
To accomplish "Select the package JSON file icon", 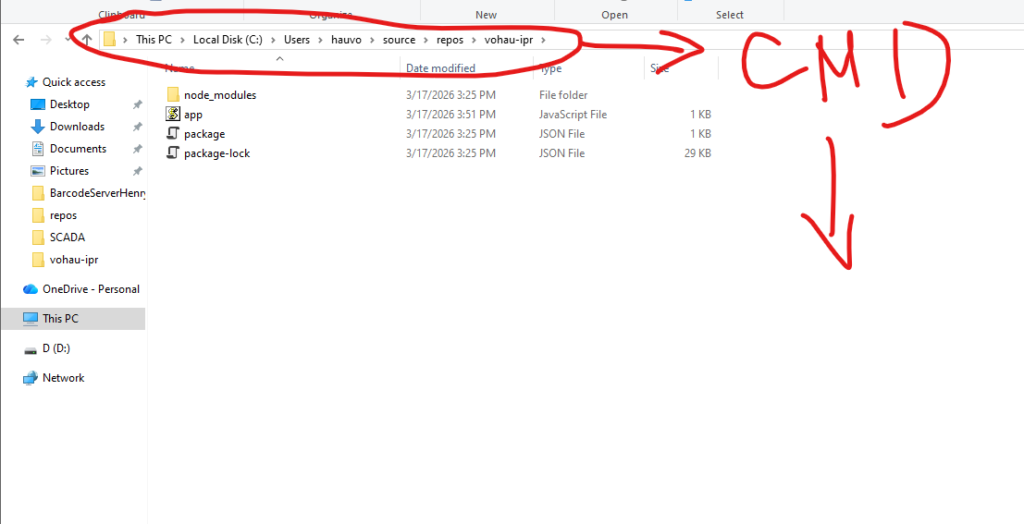I will [x=173, y=134].
